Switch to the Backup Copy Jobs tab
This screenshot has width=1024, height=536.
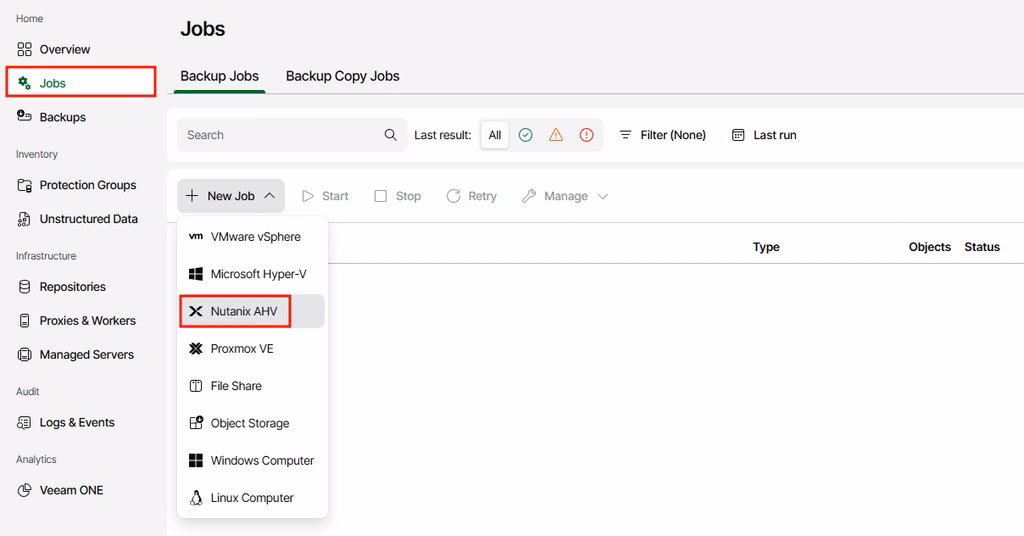coord(342,76)
